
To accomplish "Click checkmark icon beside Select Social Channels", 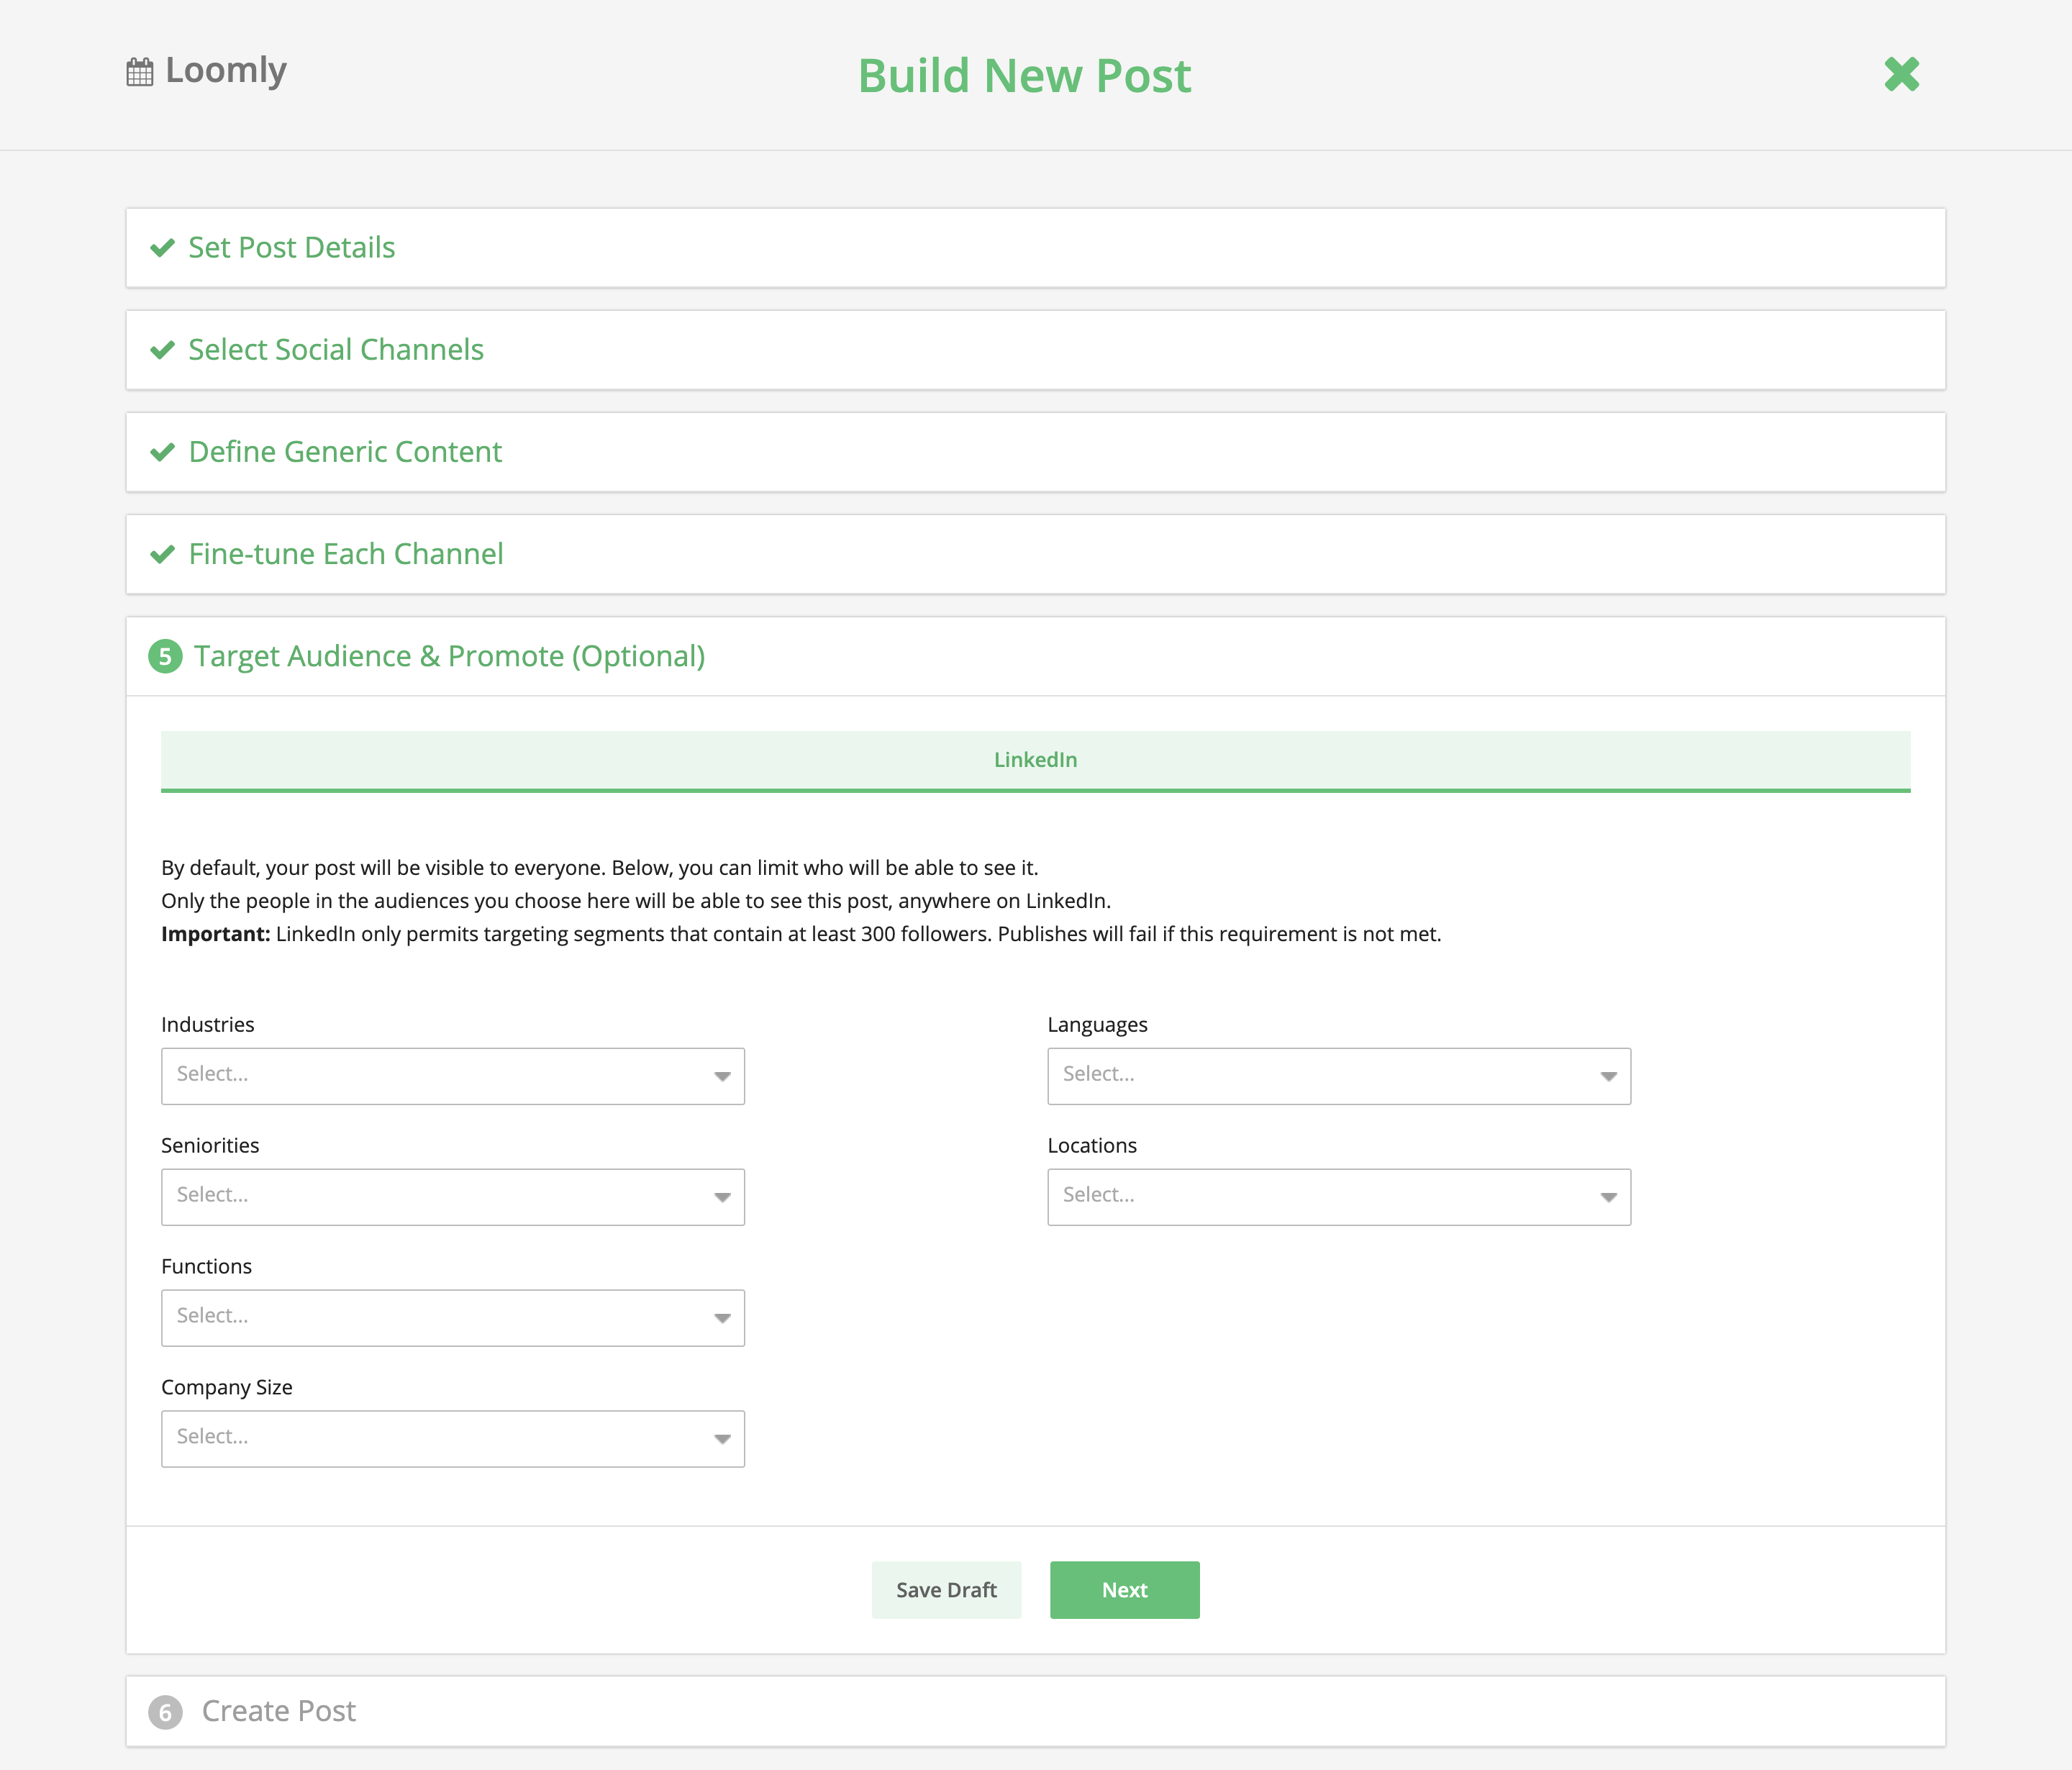I will (162, 350).
